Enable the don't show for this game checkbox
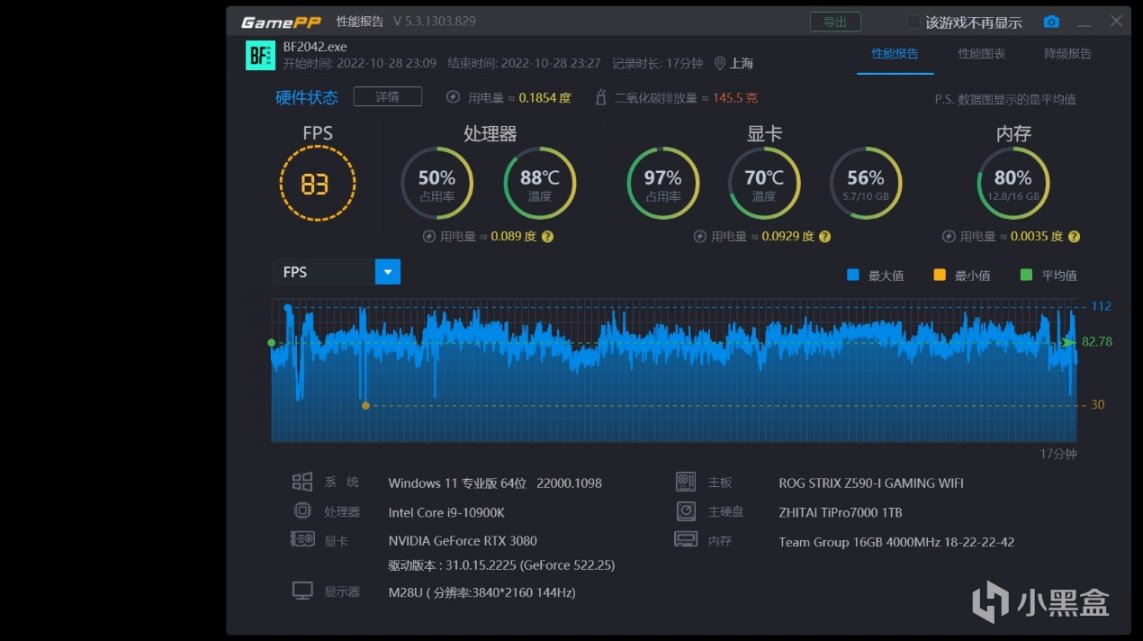Image resolution: width=1143 pixels, height=641 pixels. click(x=913, y=23)
